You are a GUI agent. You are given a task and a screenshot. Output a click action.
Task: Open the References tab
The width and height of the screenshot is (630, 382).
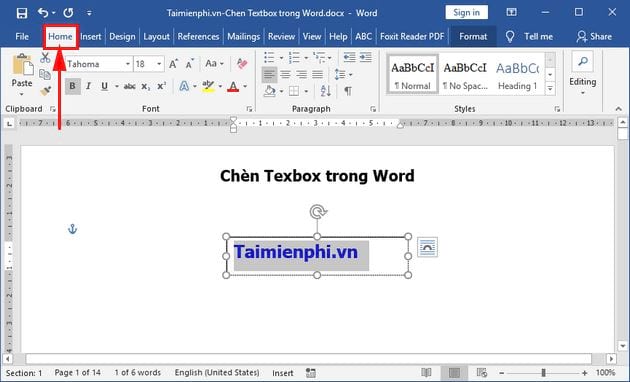tap(198, 37)
